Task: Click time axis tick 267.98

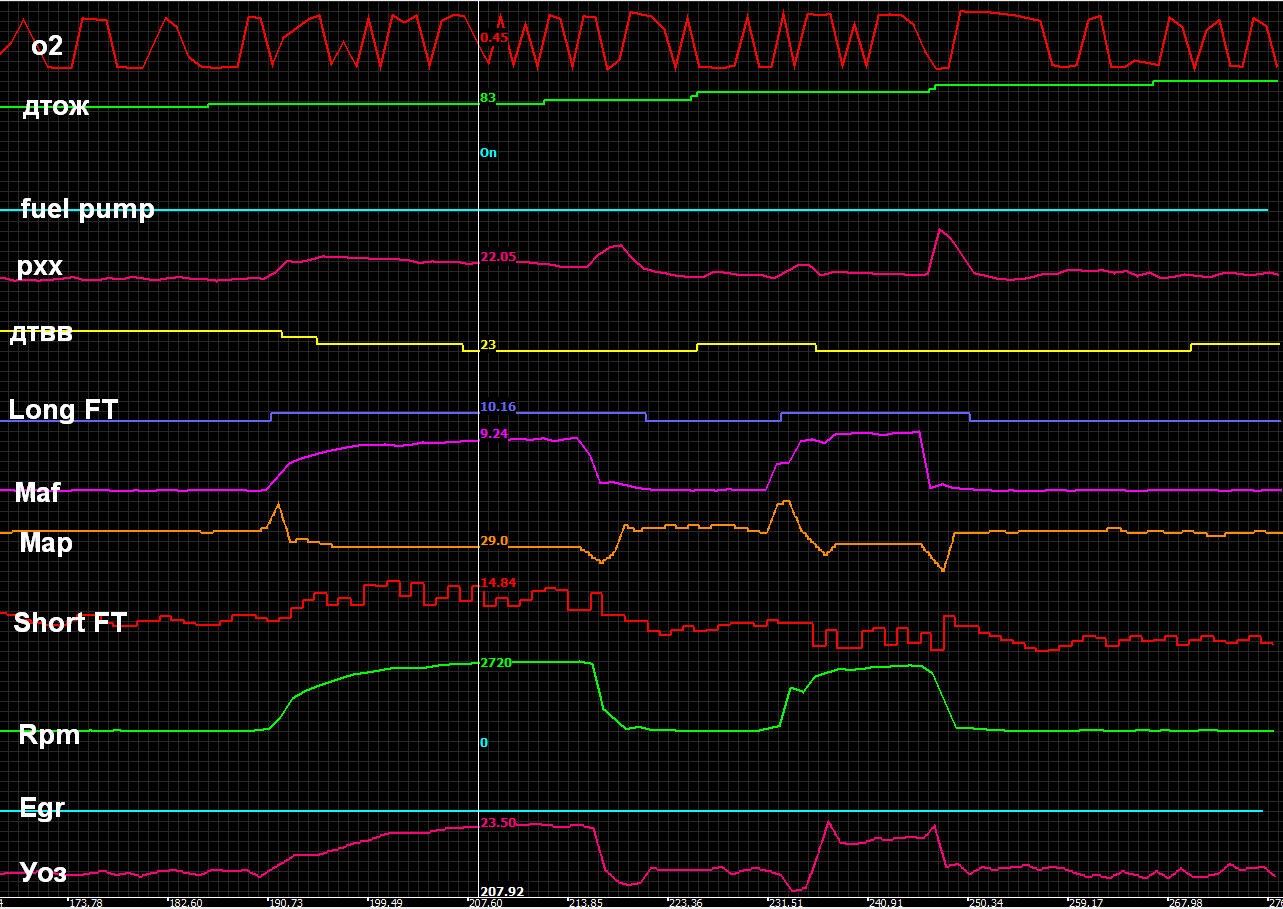Action: 1185,903
